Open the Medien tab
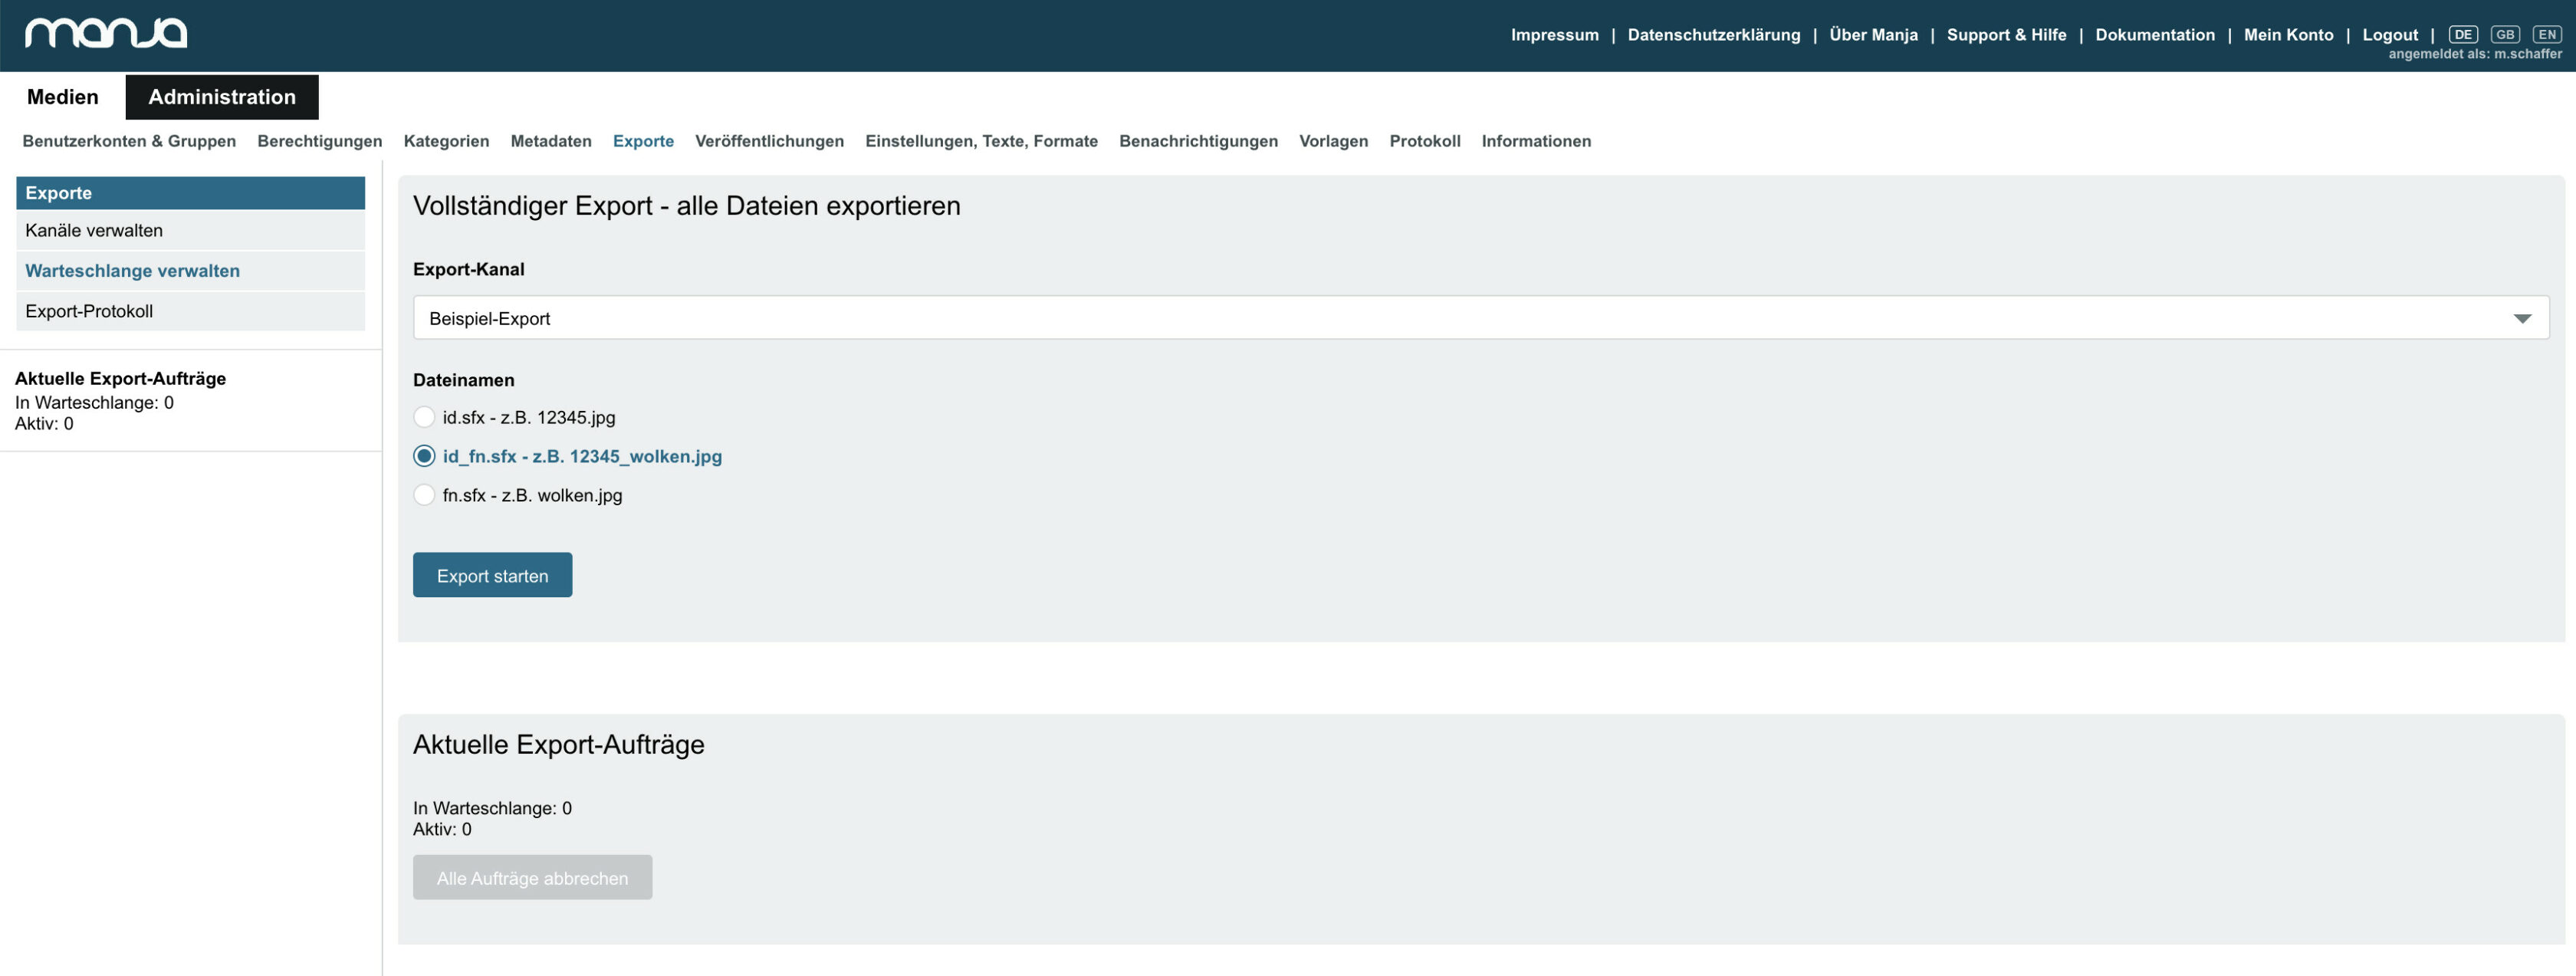The width and height of the screenshot is (2576, 976). tap(63, 97)
